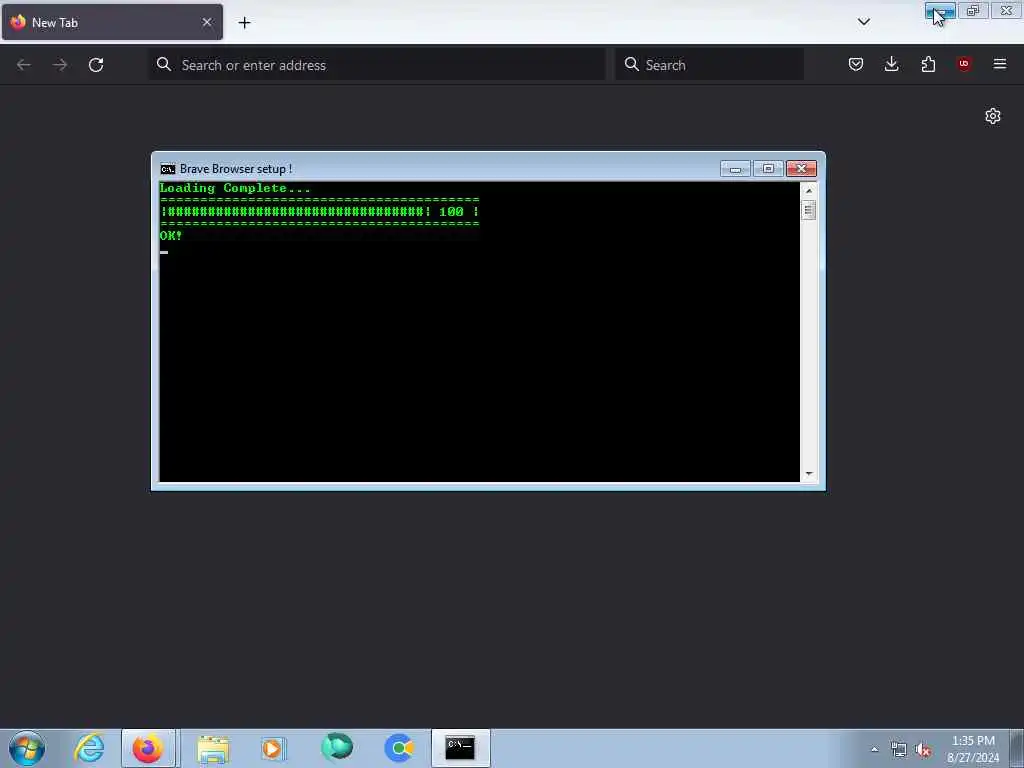
Task: Open the Firefox downloads panel
Action: 891,64
